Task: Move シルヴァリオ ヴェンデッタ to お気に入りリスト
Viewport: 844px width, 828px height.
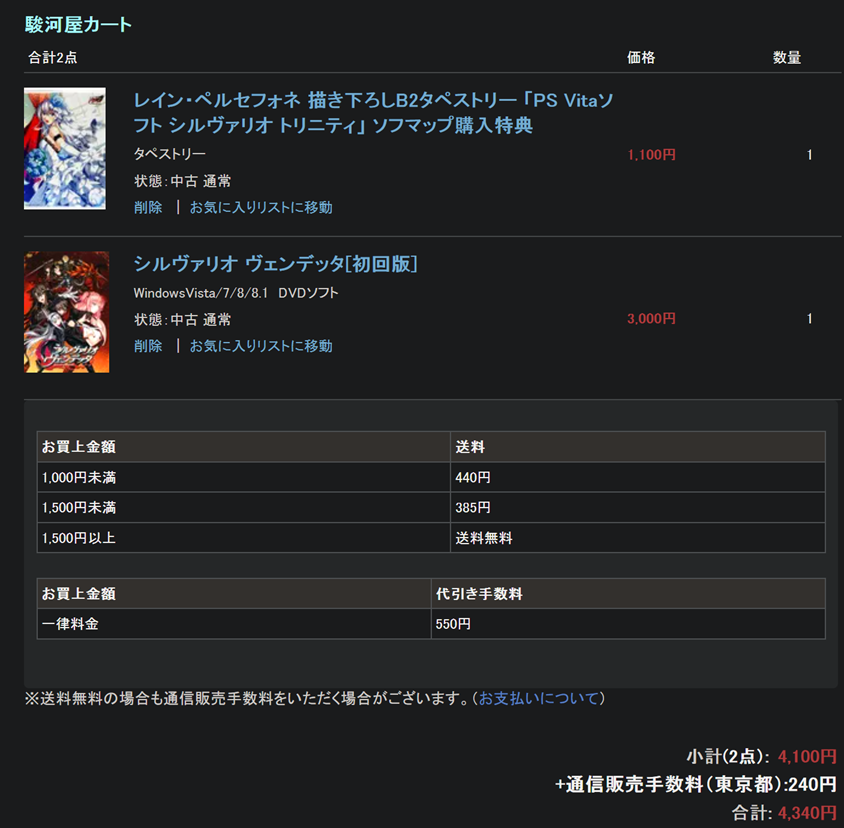Action: pos(261,346)
